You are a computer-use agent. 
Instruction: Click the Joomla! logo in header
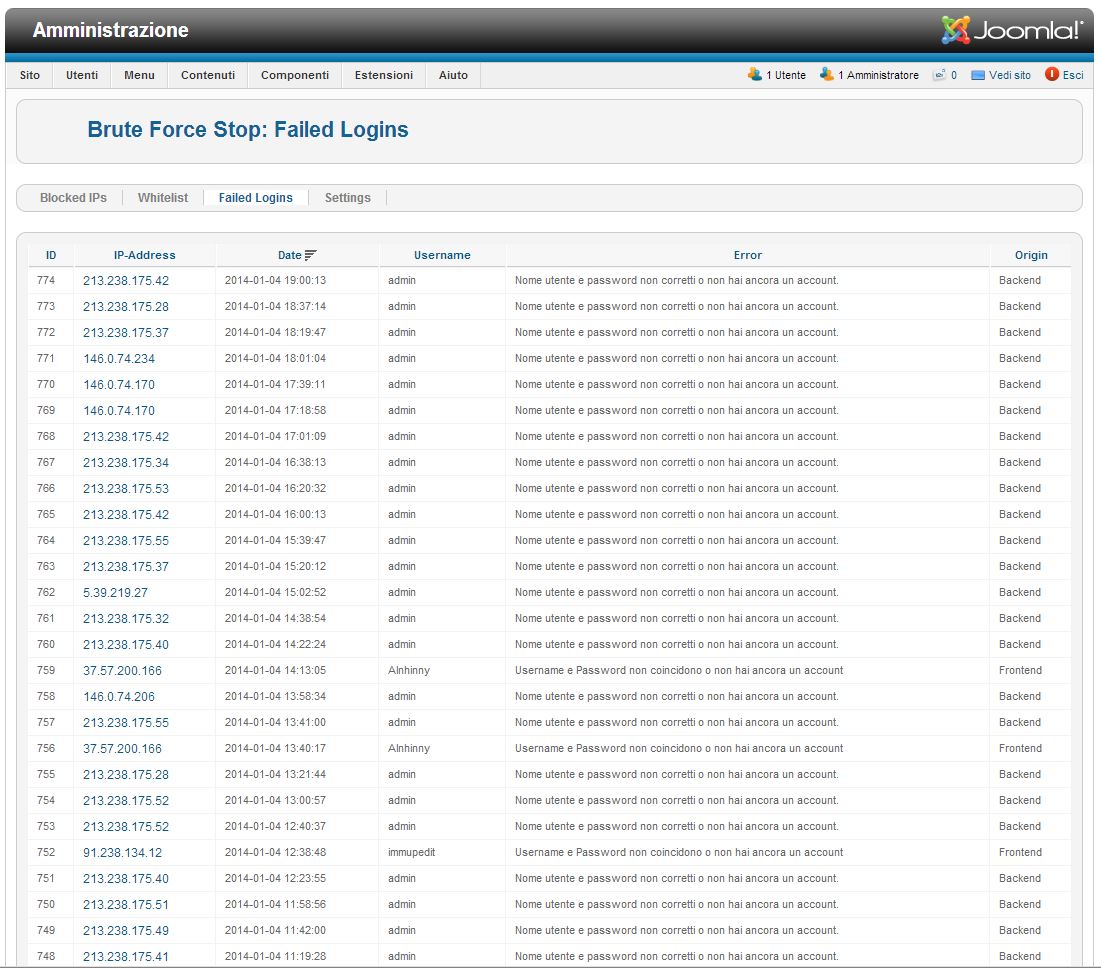(1012, 30)
